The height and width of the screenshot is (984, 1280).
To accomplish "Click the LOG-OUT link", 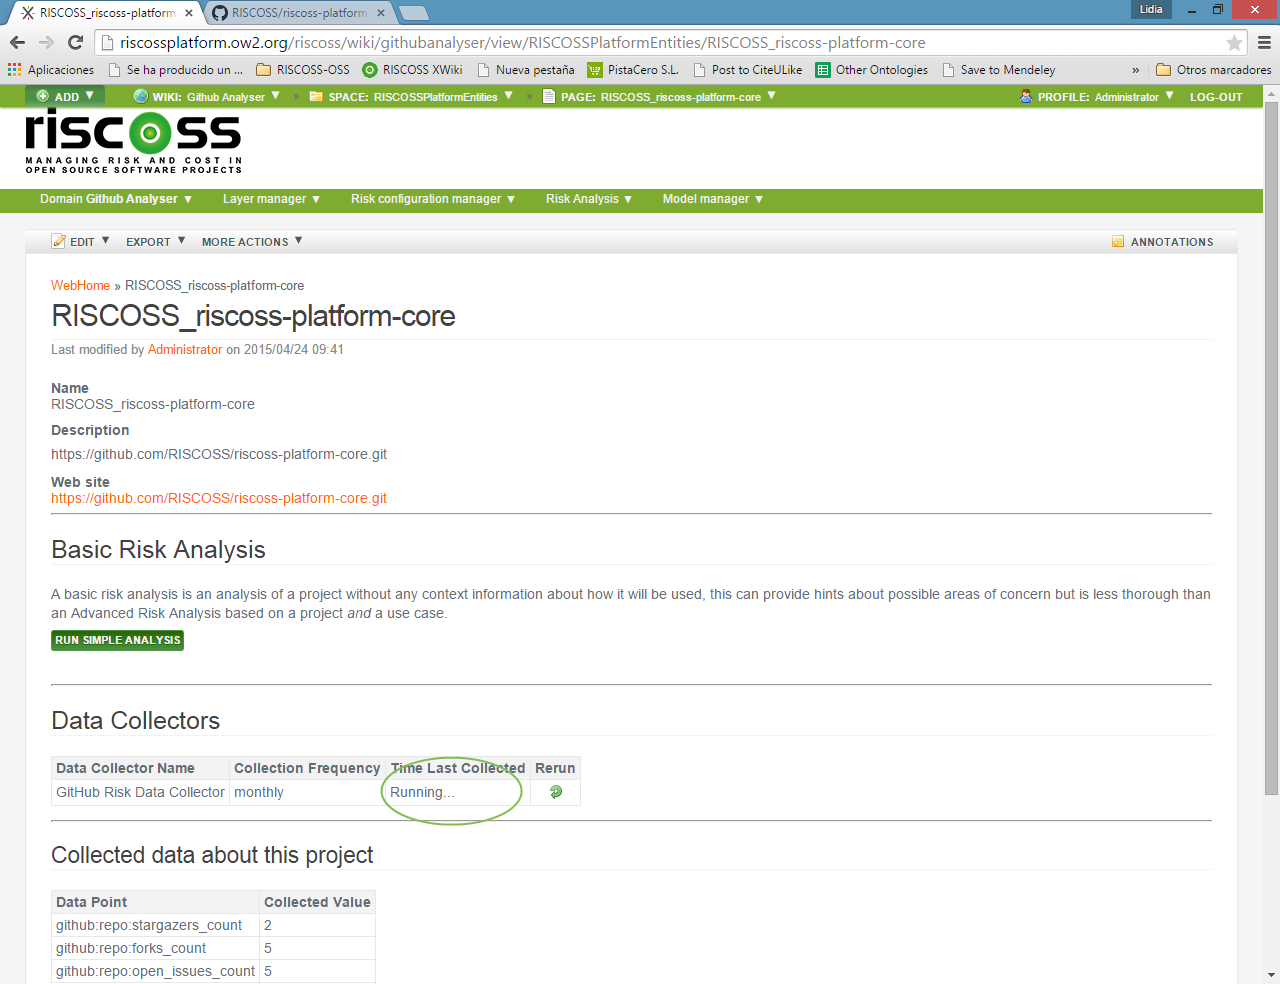I will point(1215,97).
